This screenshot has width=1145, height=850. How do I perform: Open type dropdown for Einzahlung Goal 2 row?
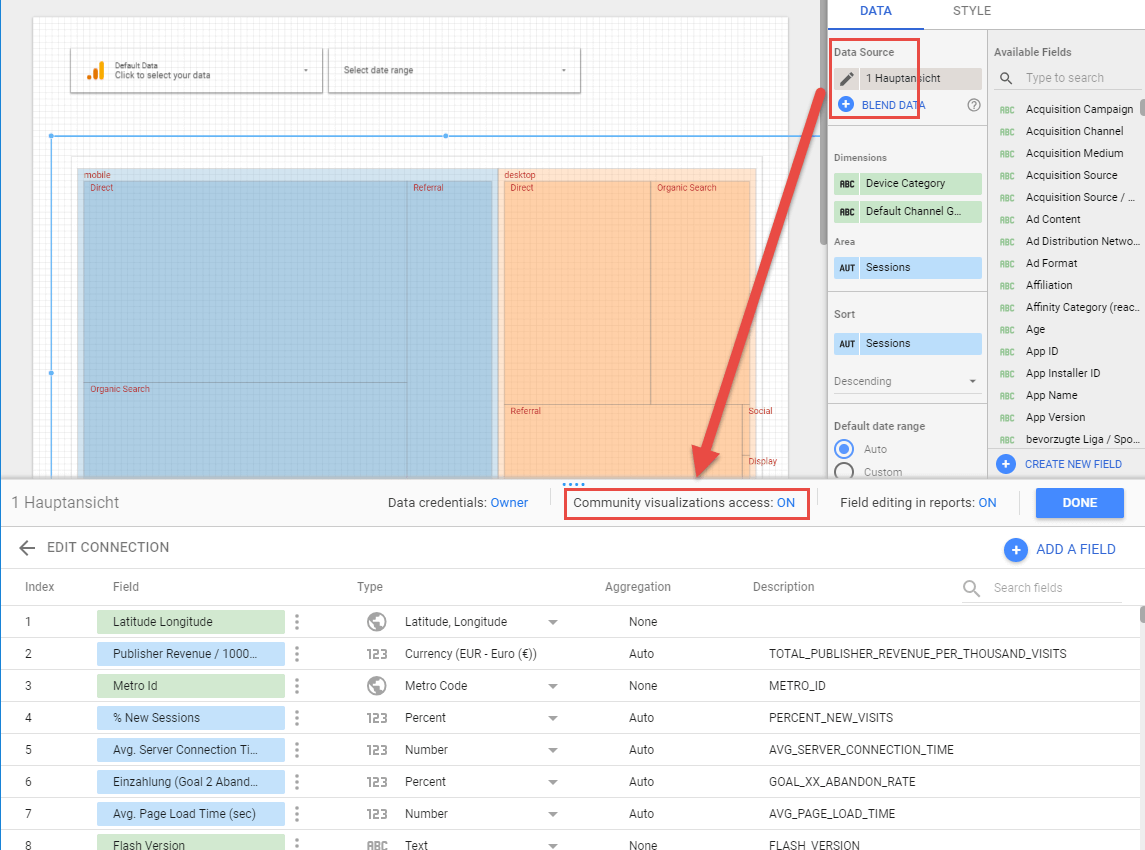[553, 782]
